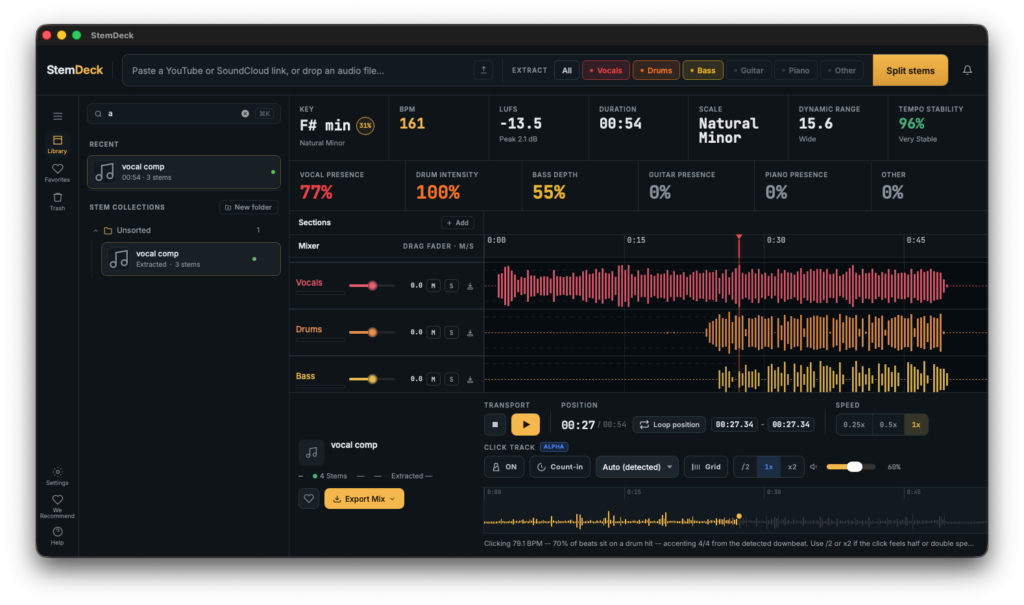
Task: Collapse the Unsorted folder
Action: [x=96, y=231]
